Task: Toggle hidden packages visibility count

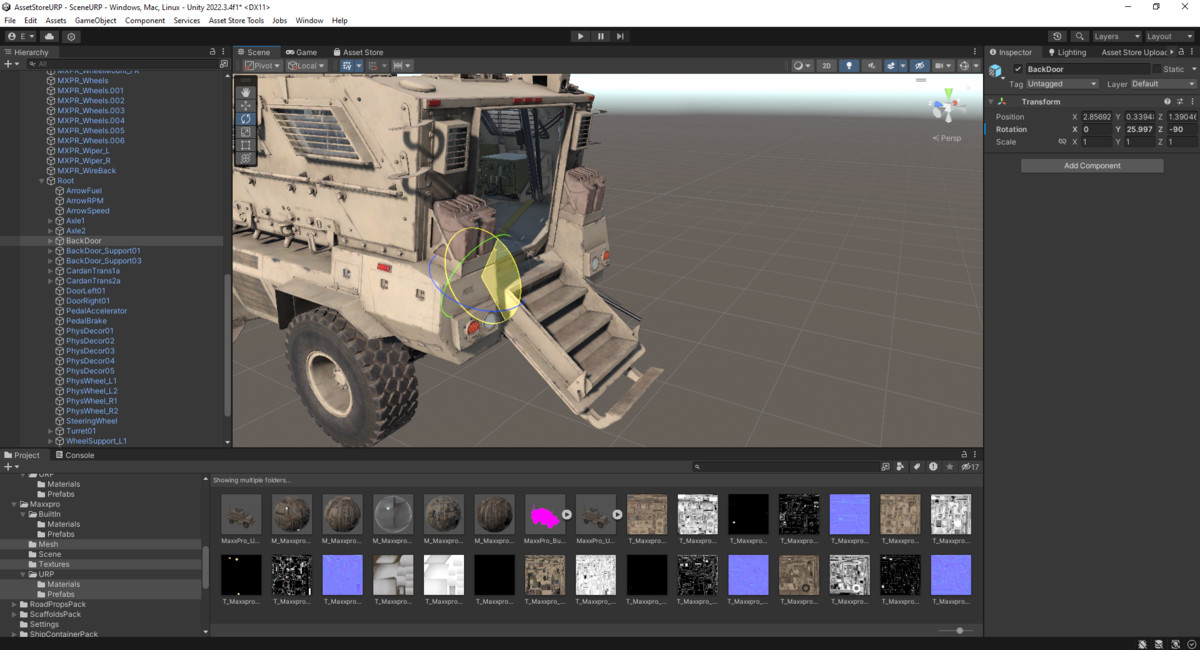Action: pos(970,466)
